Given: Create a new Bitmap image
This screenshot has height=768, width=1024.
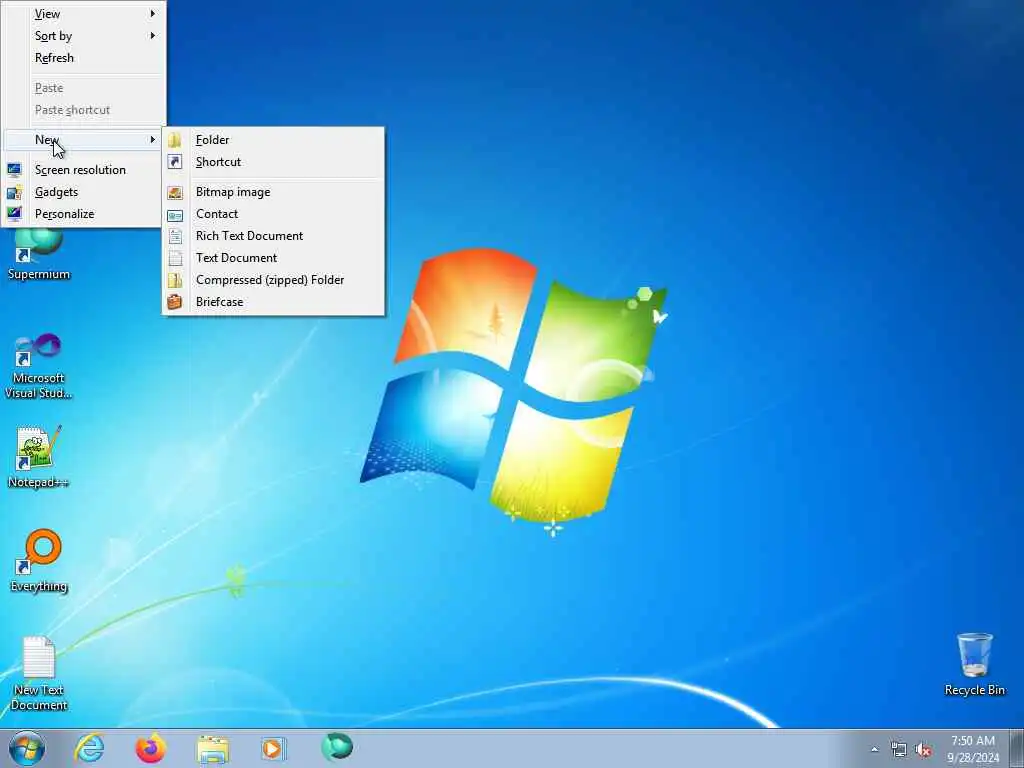Looking at the screenshot, I should point(273,192).
